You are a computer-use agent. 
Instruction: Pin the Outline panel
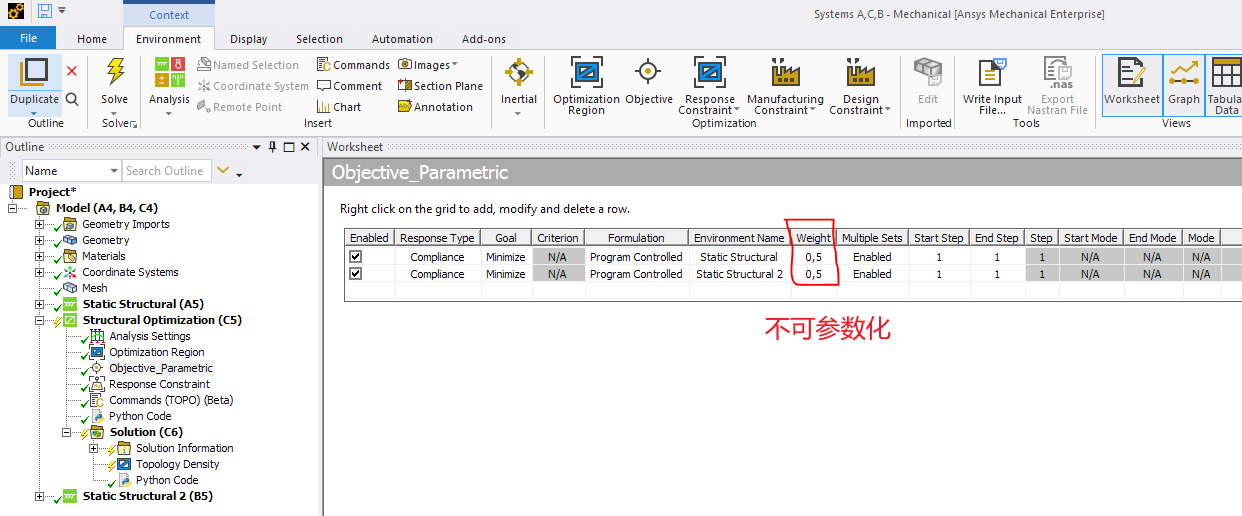(x=272, y=147)
